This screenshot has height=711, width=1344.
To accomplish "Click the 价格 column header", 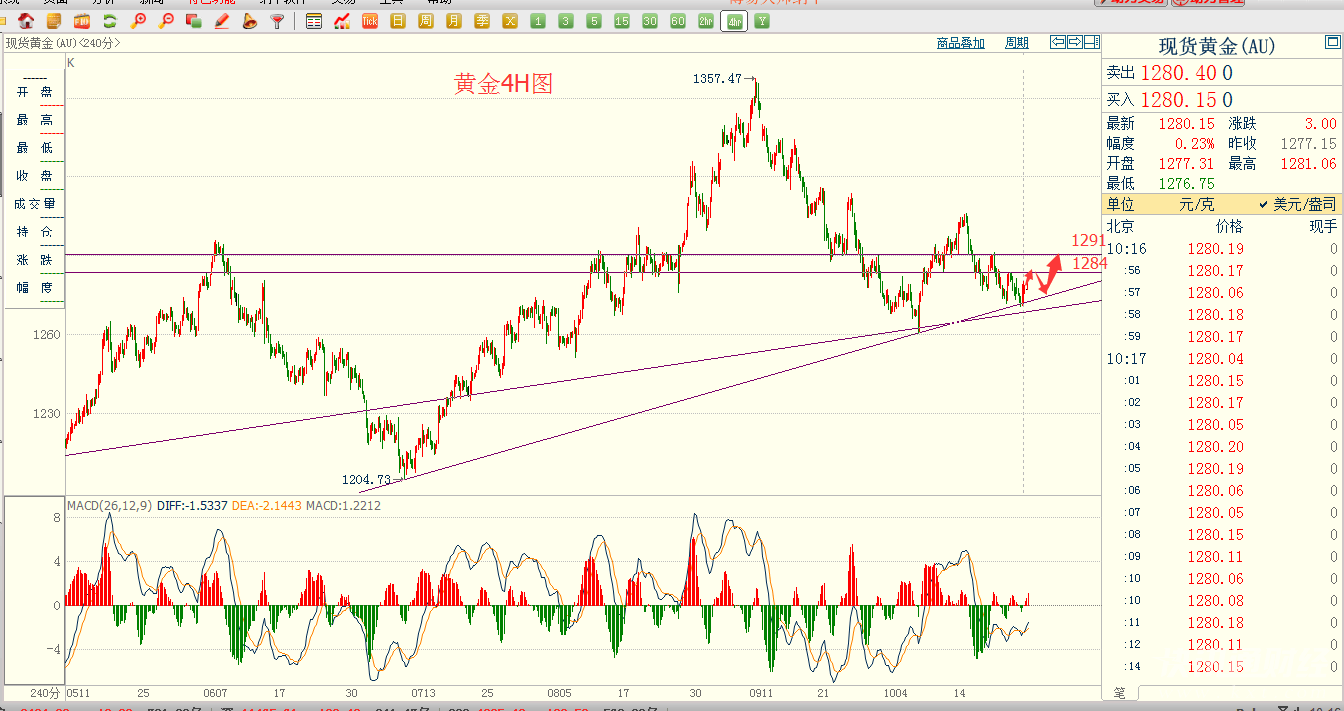I will point(1229,227).
